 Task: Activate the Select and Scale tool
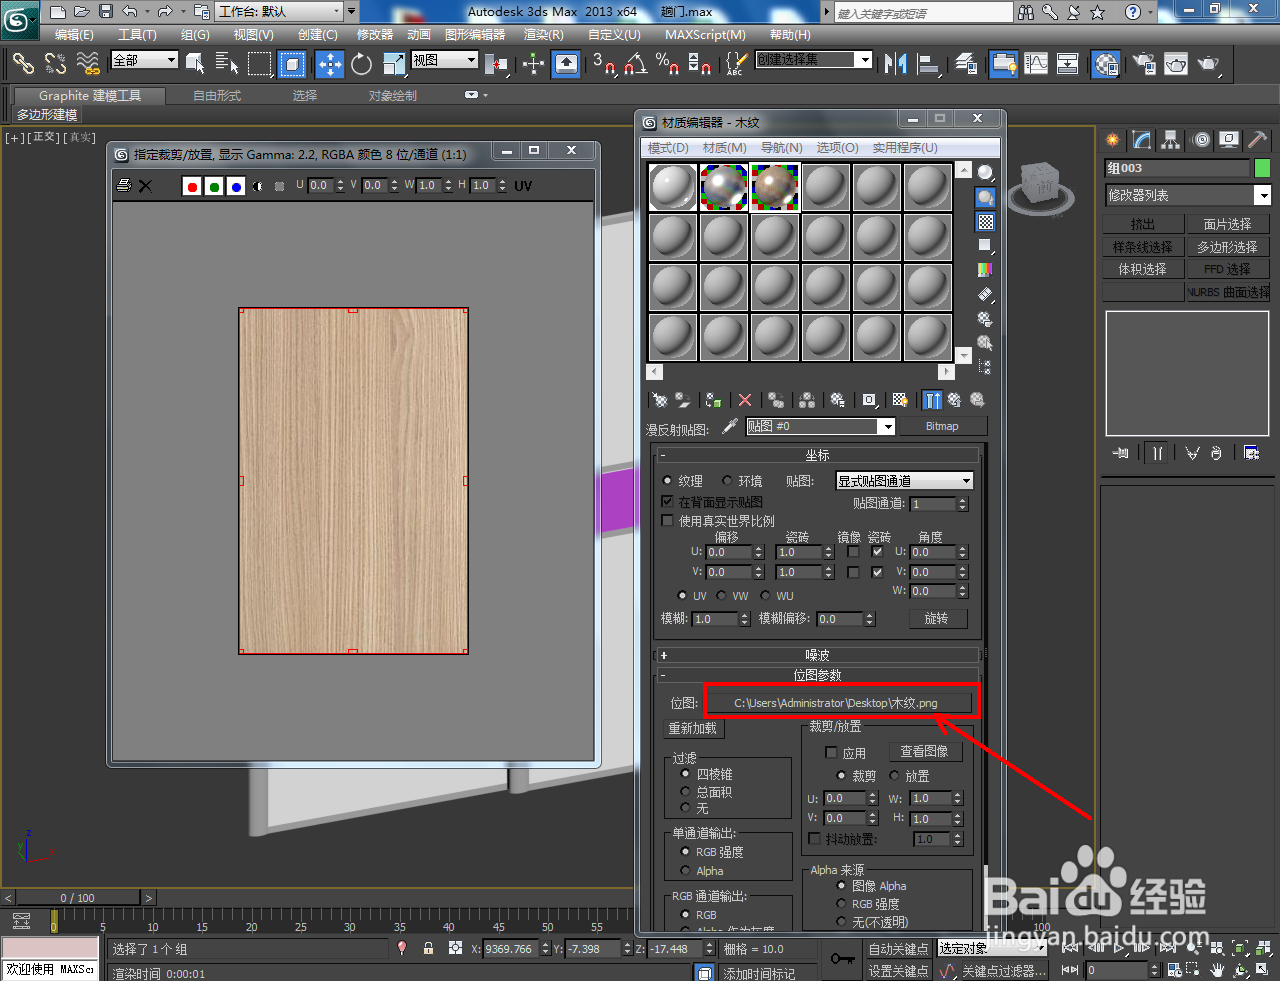[x=394, y=64]
